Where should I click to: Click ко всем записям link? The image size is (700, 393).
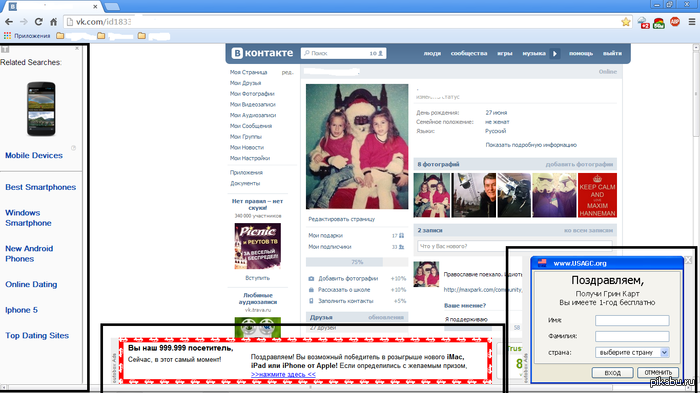tap(588, 230)
